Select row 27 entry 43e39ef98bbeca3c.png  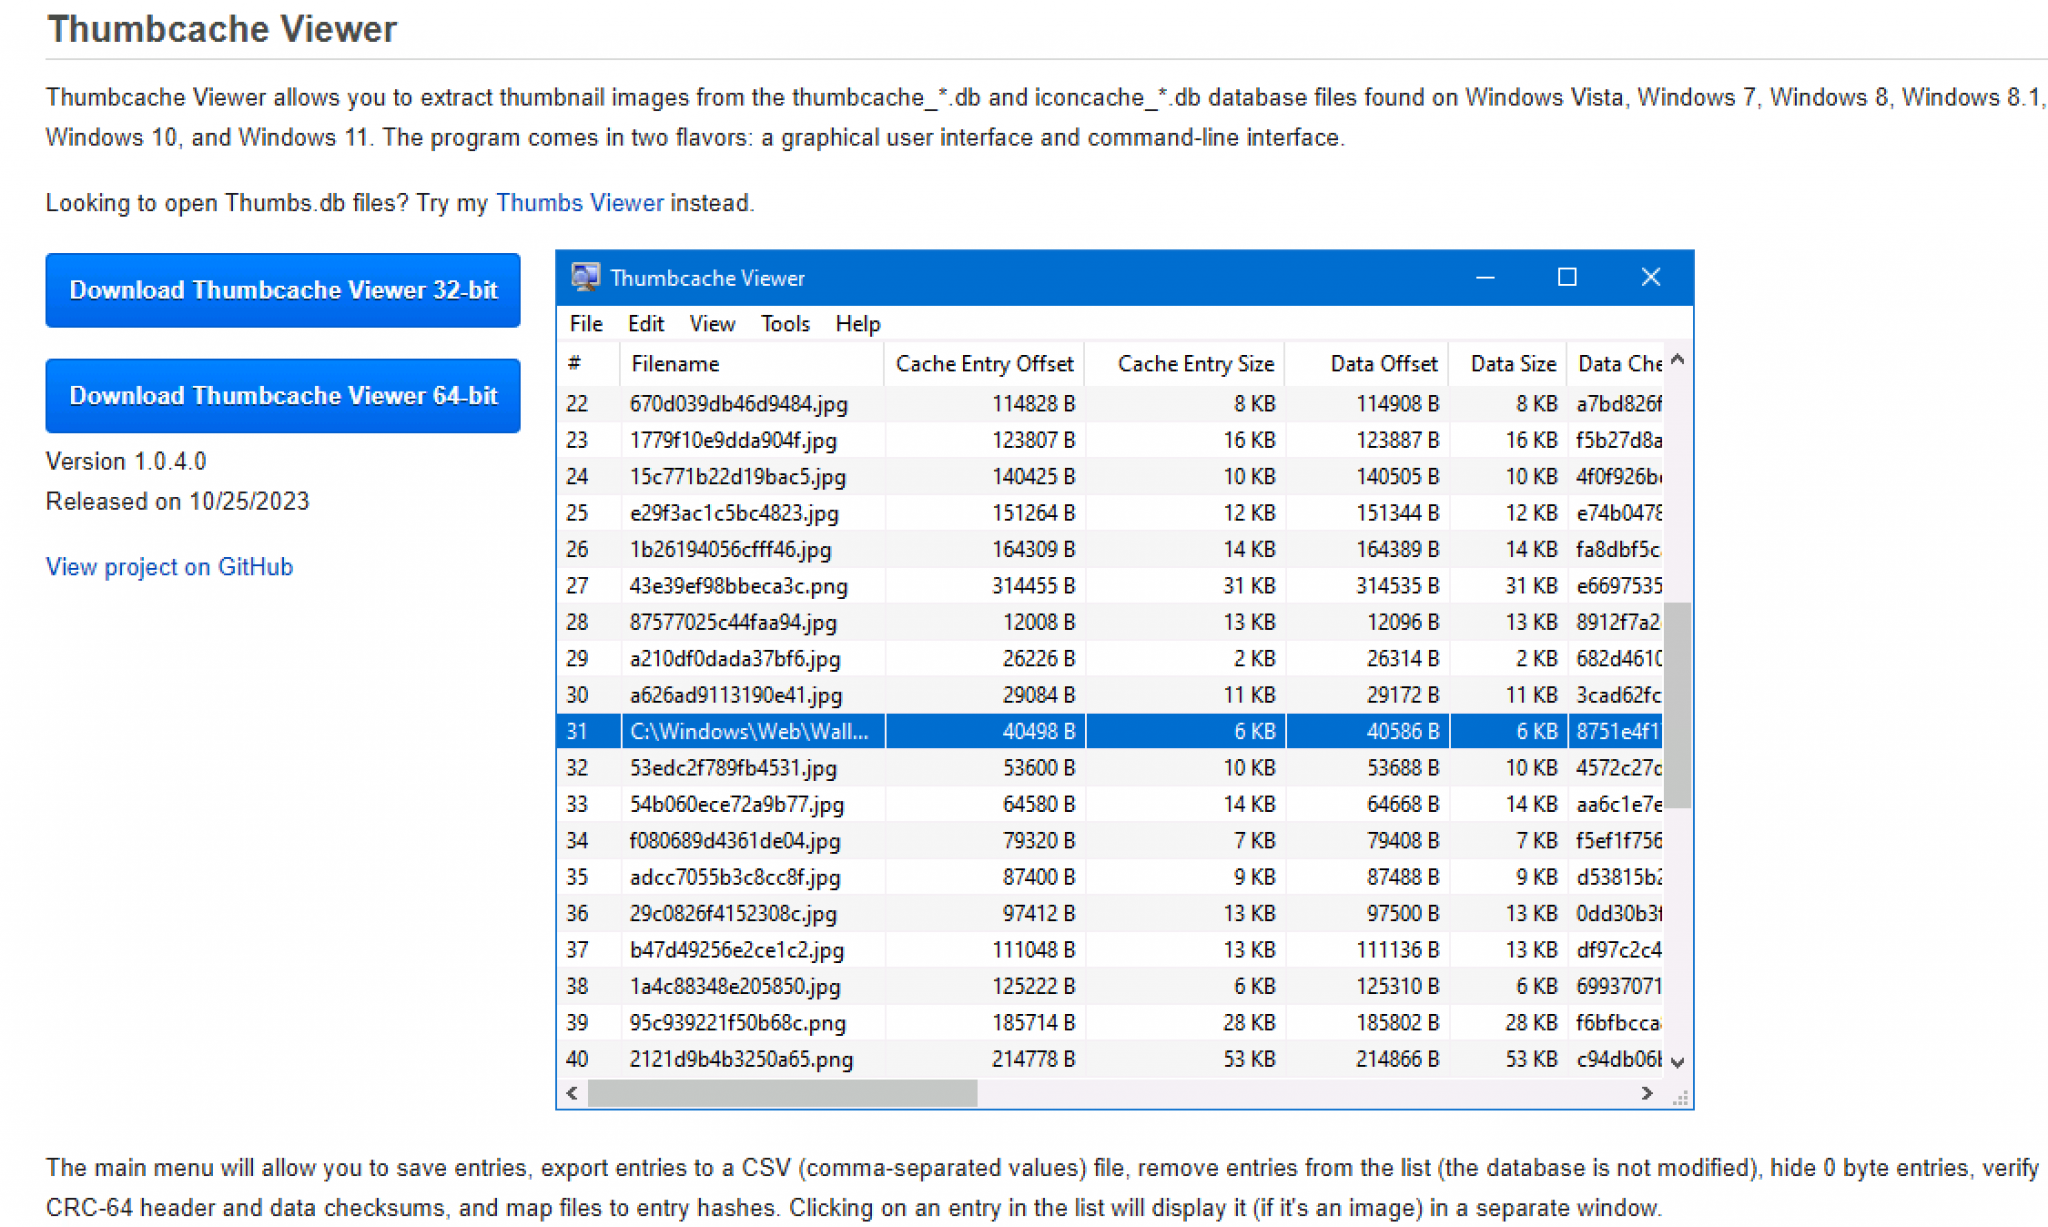pyautogui.click(x=738, y=586)
